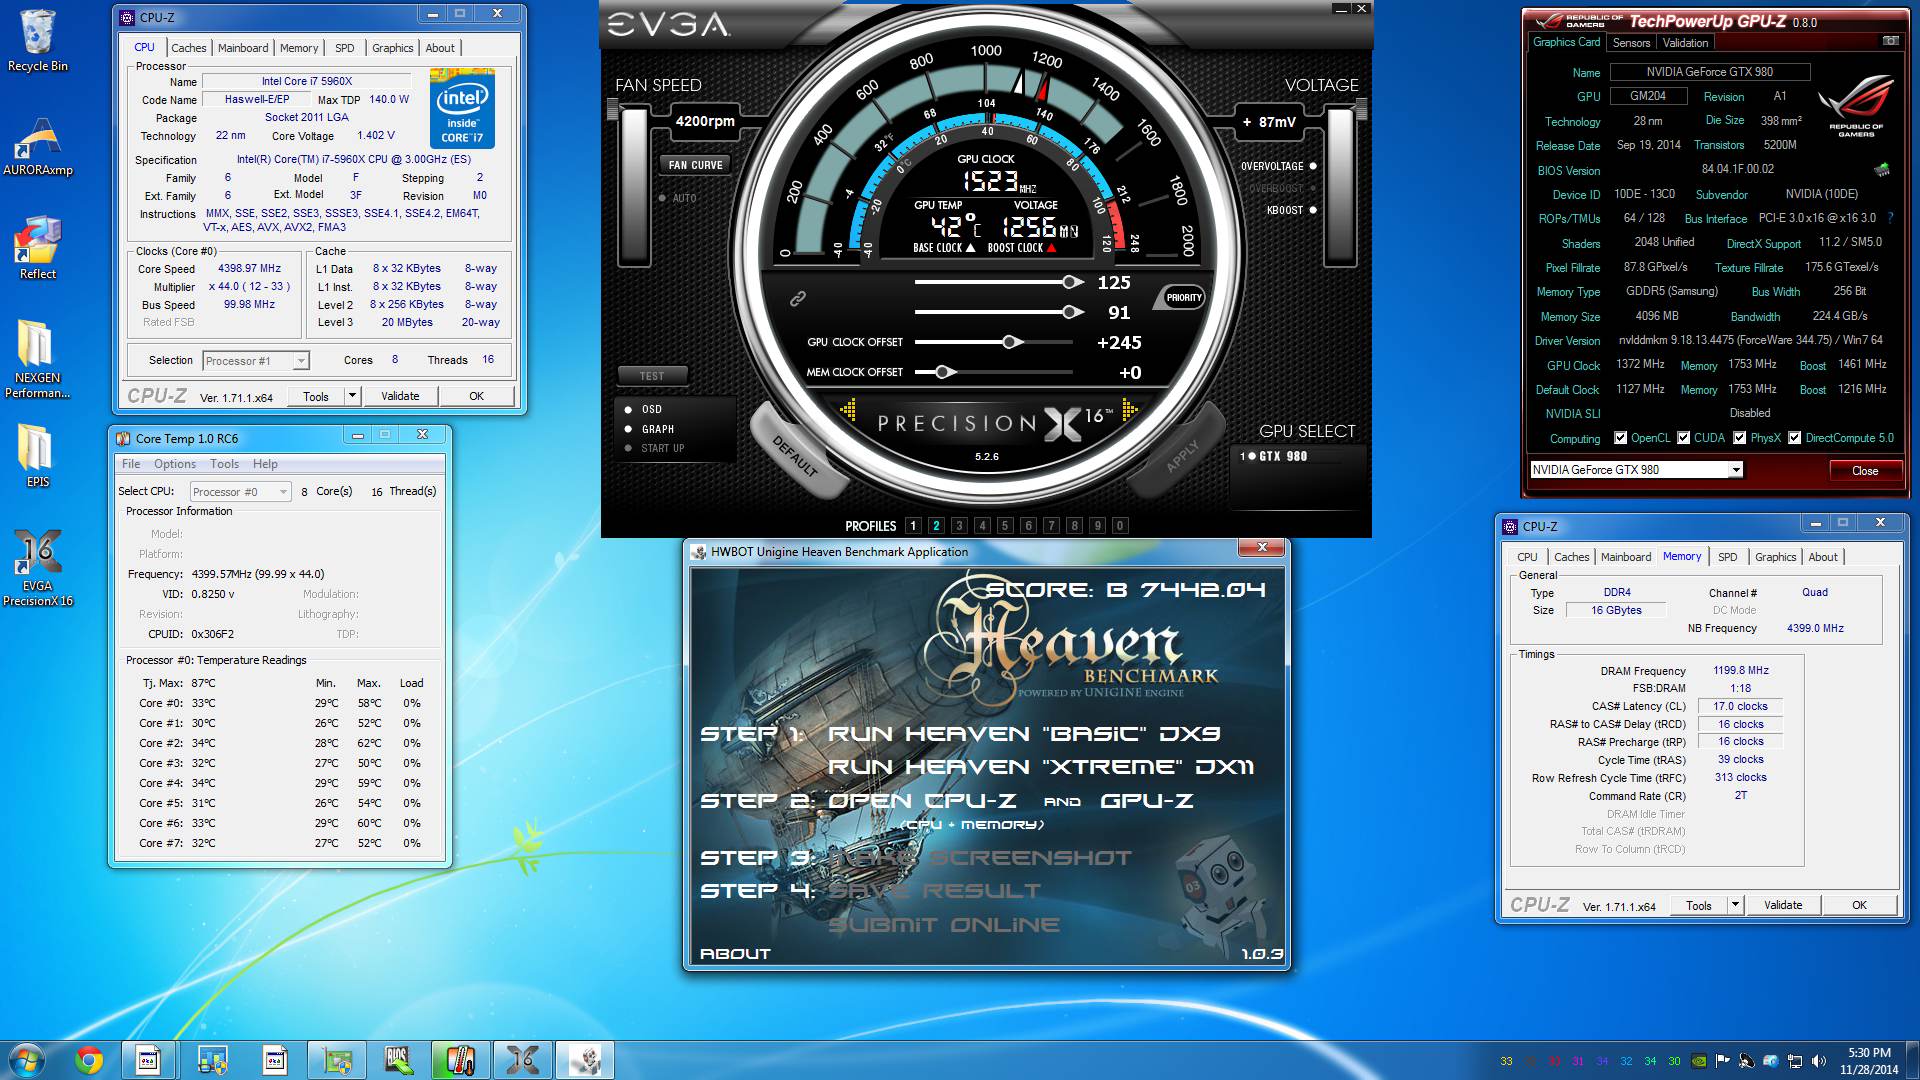This screenshot has height=1080, width=1920.
Task: Open the AURORAxmp desktop icon
Action: pos(38,146)
